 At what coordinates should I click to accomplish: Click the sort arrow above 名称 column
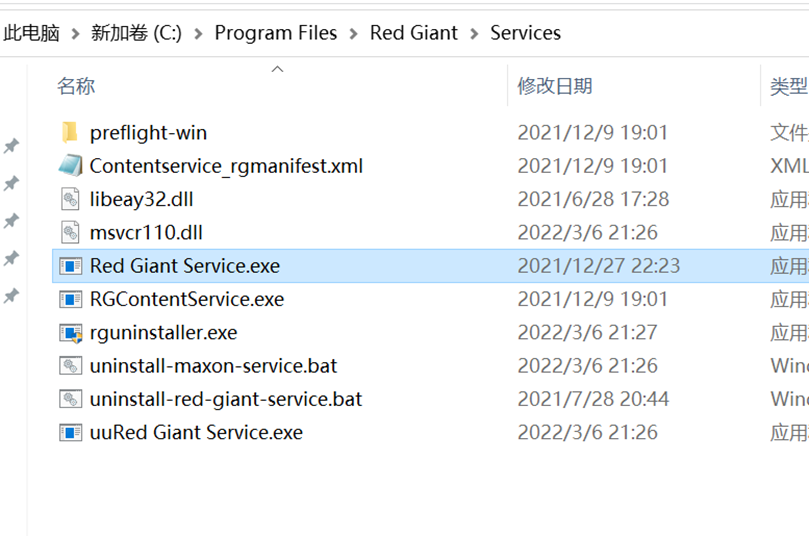(278, 69)
